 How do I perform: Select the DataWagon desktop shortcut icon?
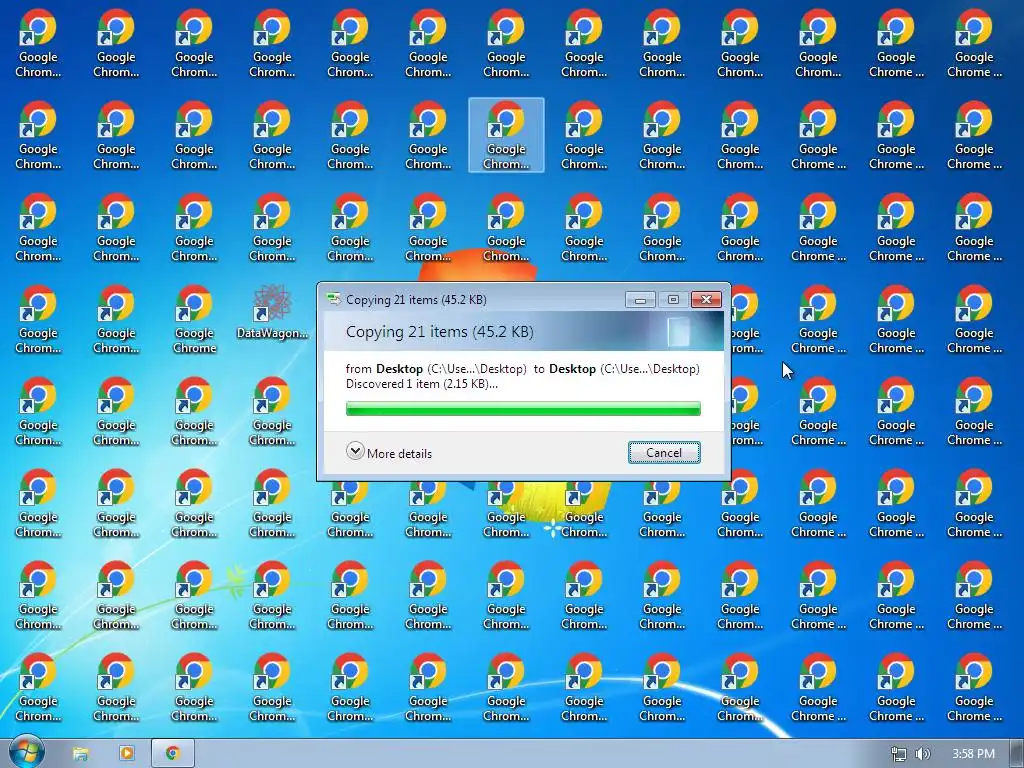(272, 312)
